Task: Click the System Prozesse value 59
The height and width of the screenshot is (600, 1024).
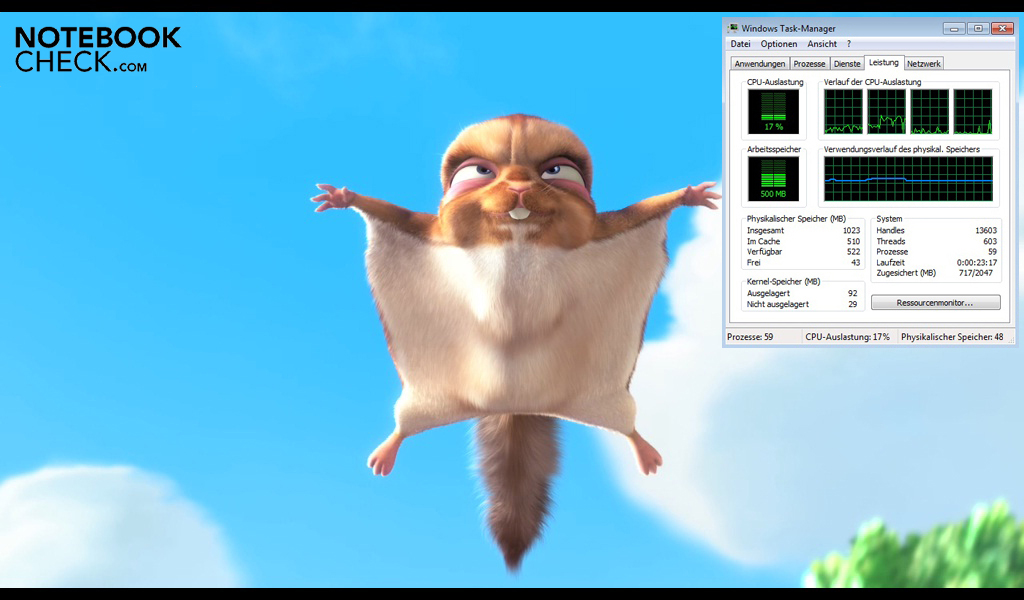Action: click(x=992, y=252)
